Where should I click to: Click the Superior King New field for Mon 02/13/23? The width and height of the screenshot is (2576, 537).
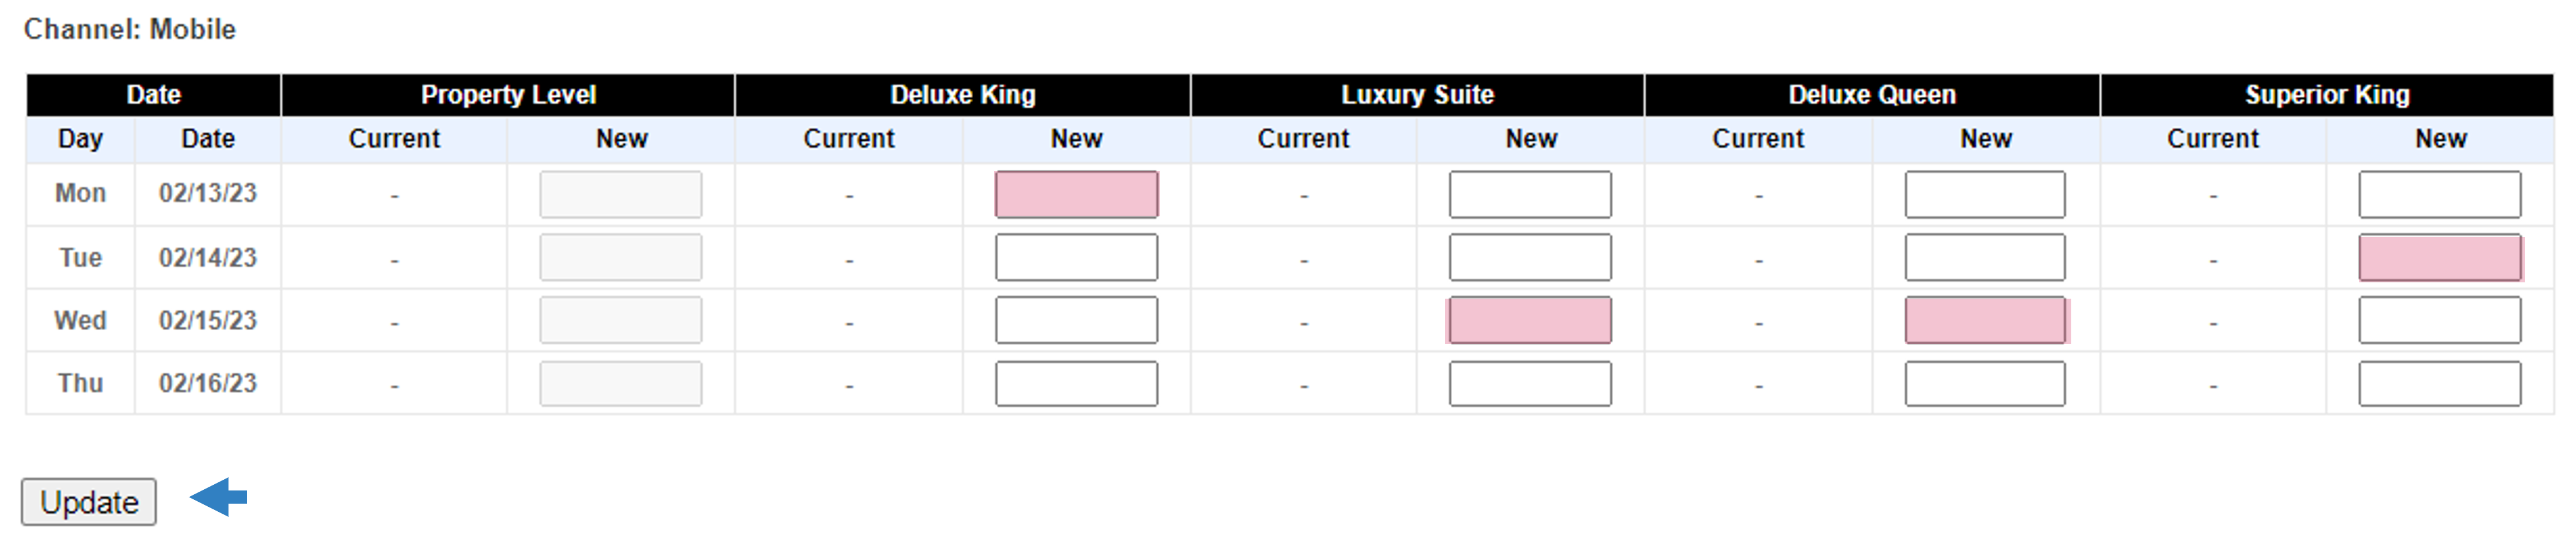2440,194
